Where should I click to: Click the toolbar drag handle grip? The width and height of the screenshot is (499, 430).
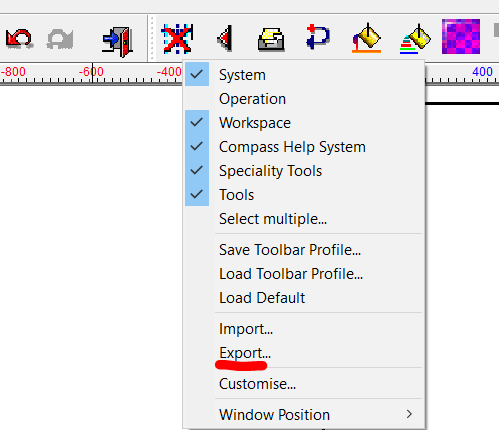click(152, 38)
